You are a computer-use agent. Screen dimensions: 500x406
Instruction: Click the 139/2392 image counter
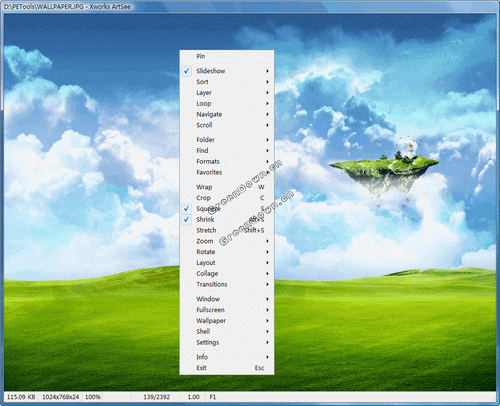tap(157, 397)
